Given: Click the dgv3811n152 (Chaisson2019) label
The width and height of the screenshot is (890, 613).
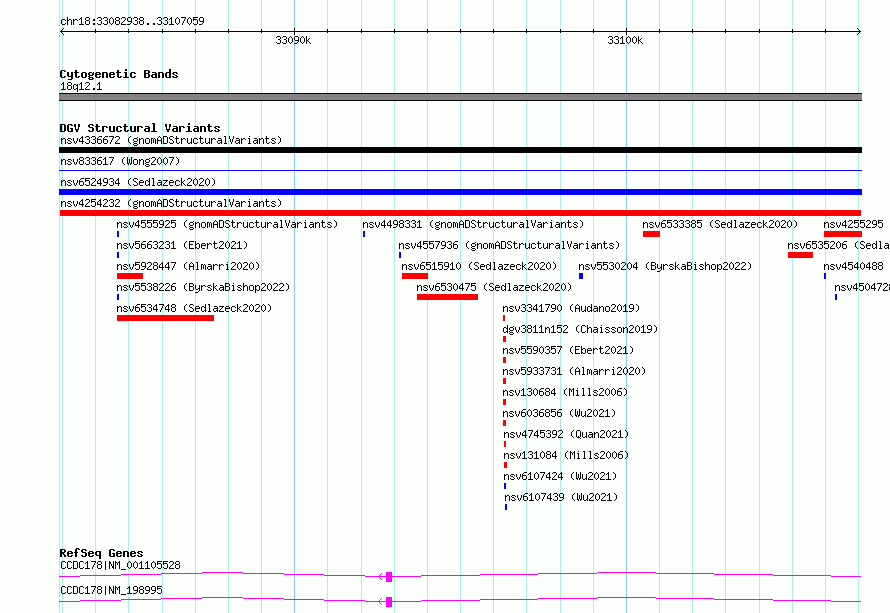Looking at the screenshot, I should pos(580,329).
